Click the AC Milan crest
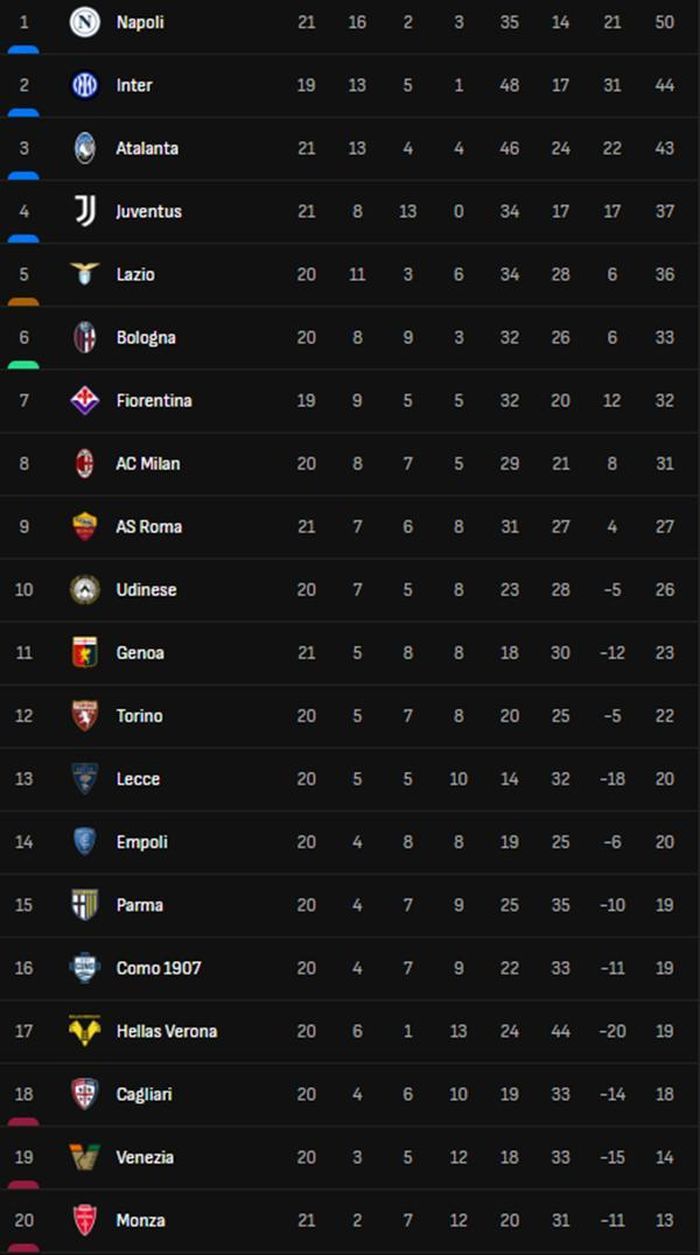 coord(85,463)
